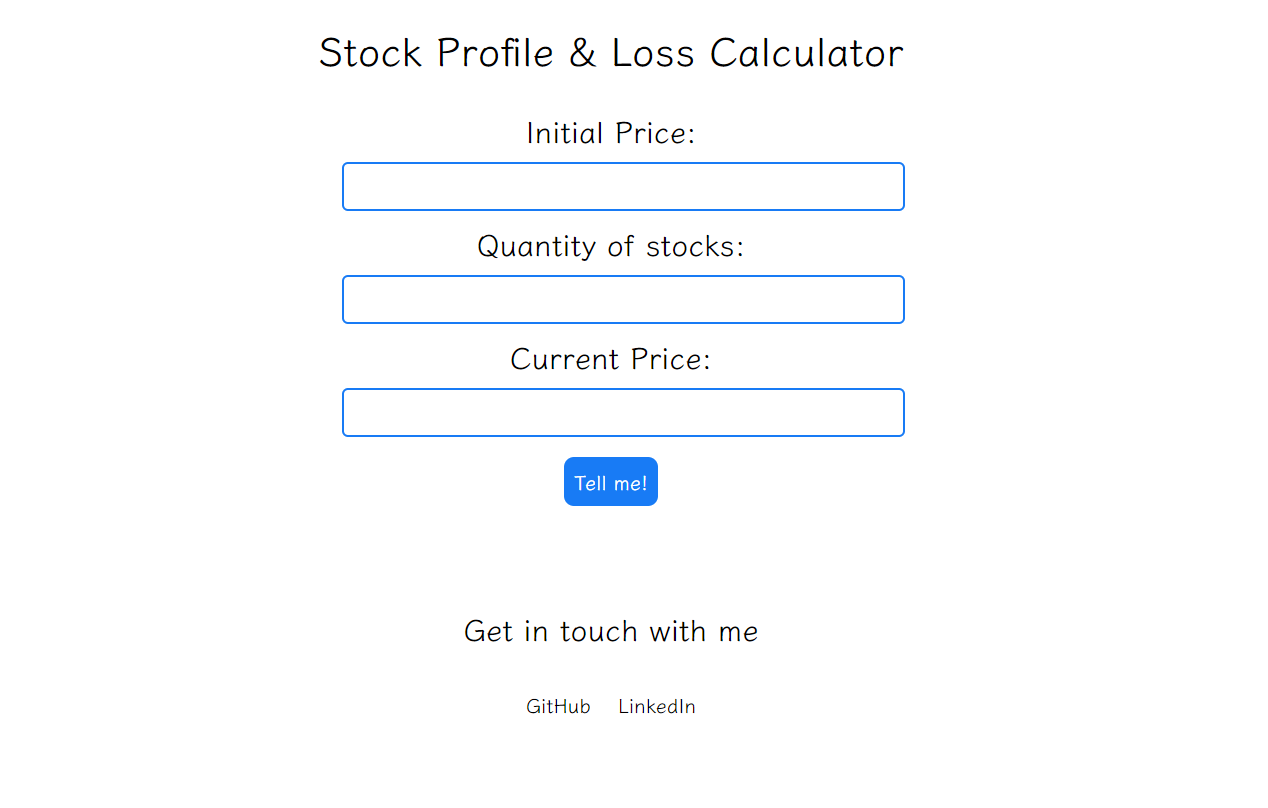Click the Quantity of stocks label

pyautogui.click(x=610, y=246)
